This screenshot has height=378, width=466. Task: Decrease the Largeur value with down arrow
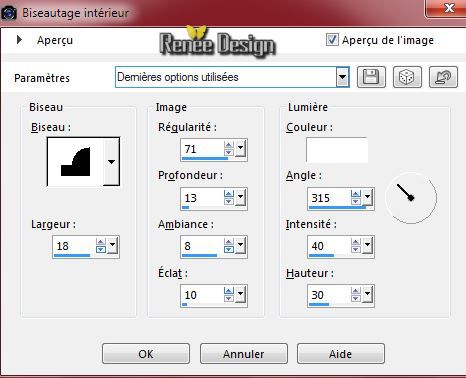tap(101, 250)
